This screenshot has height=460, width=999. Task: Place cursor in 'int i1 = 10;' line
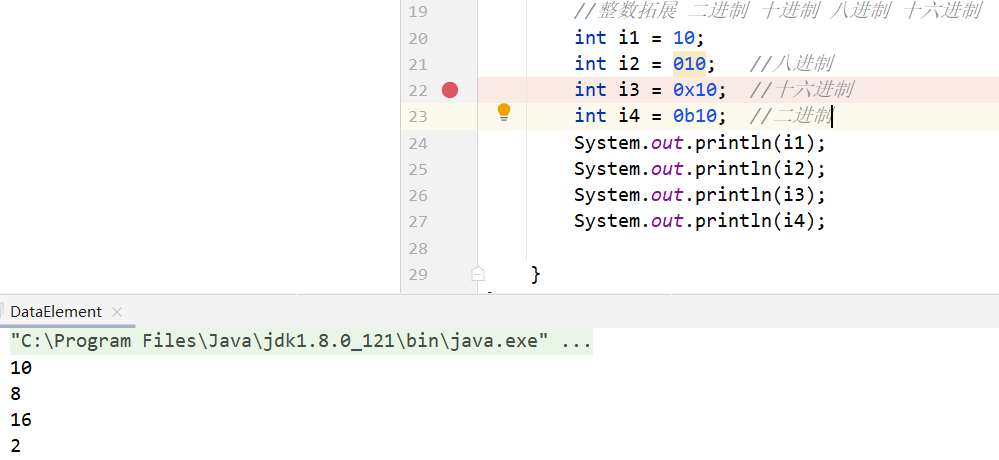point(639,38)
